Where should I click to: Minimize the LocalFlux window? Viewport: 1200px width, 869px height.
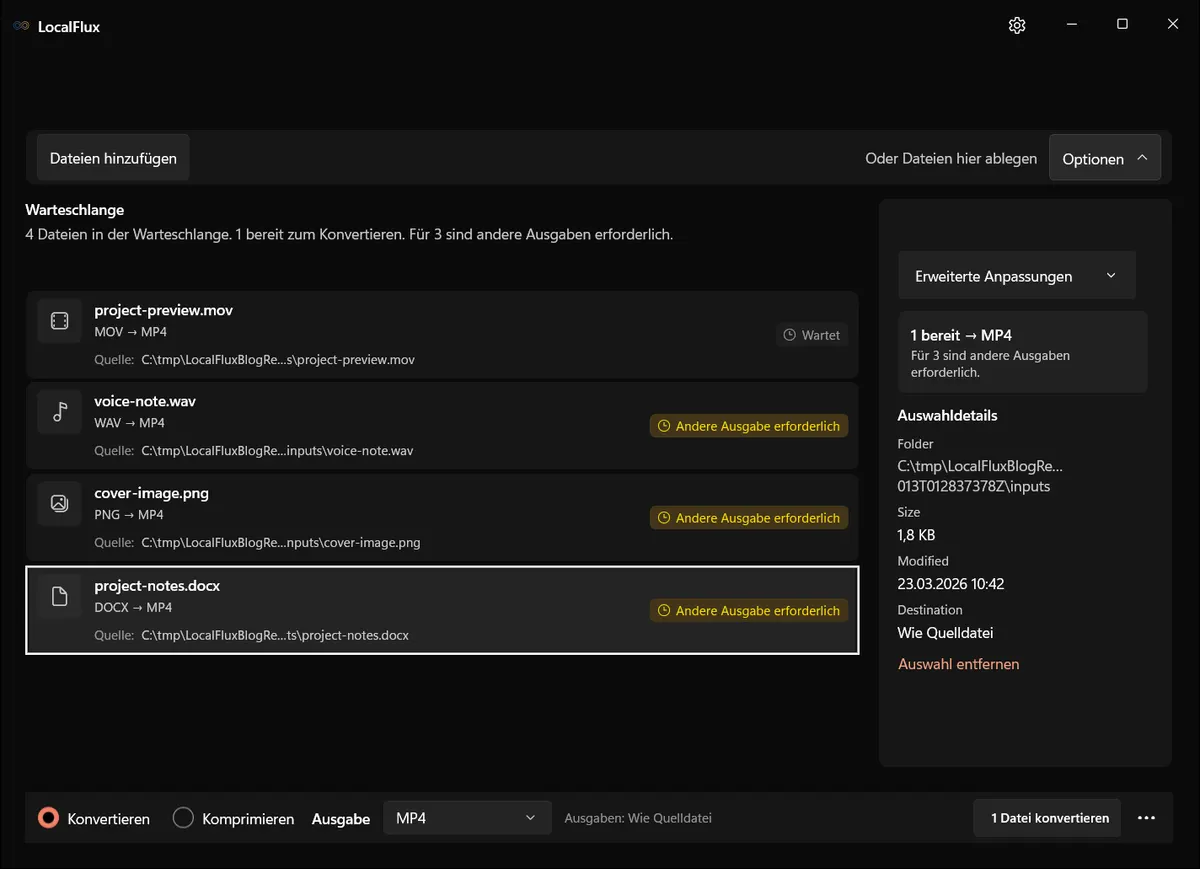pos(1072,25)
